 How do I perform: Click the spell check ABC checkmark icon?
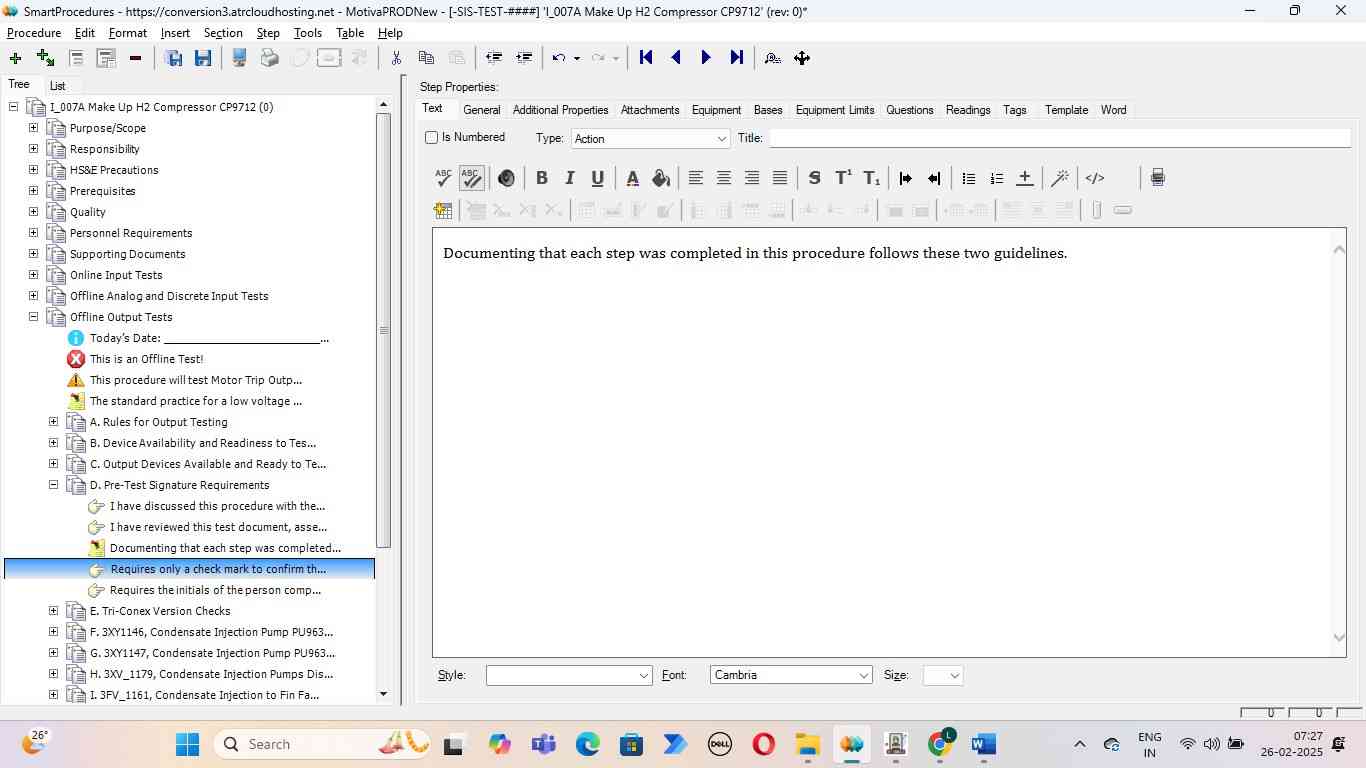pos(443,178)
